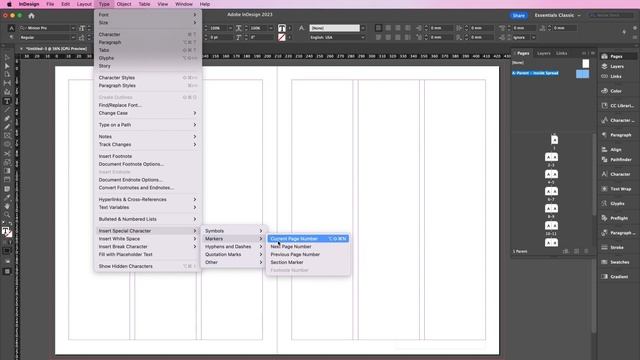
Task: Open the Align panel in dock
Action: 611,150
